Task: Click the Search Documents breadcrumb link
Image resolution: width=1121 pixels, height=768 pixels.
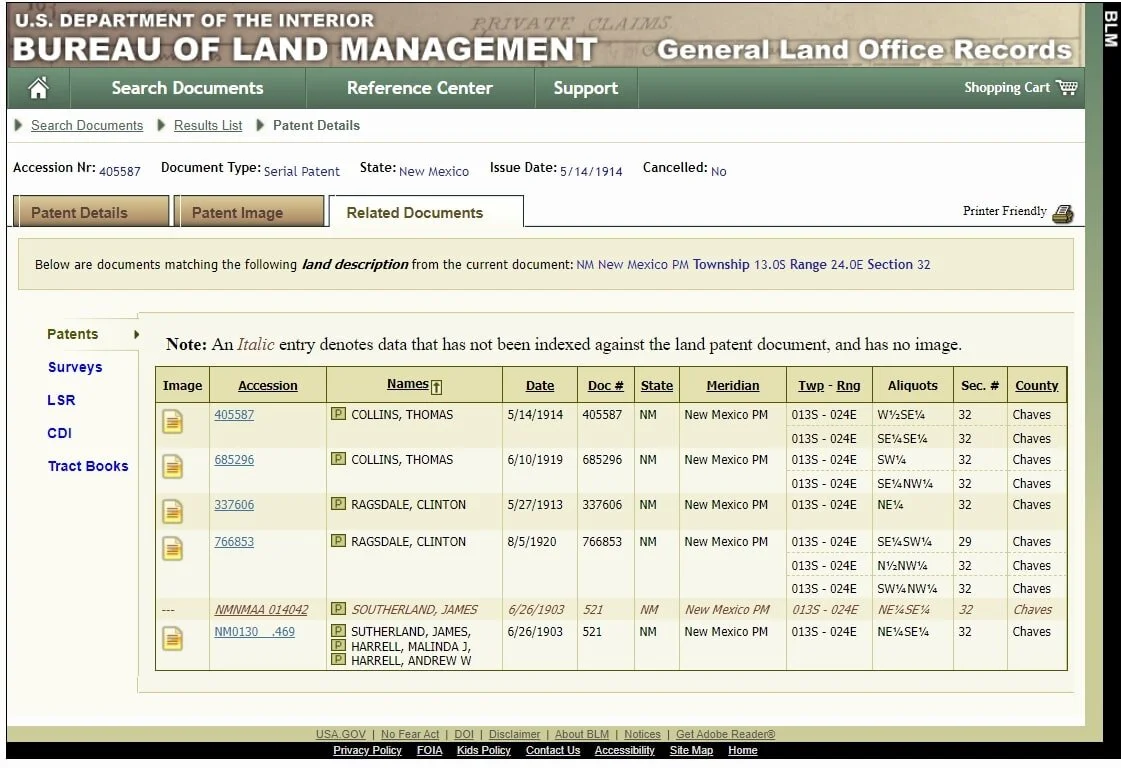Action: coord(87,125)
